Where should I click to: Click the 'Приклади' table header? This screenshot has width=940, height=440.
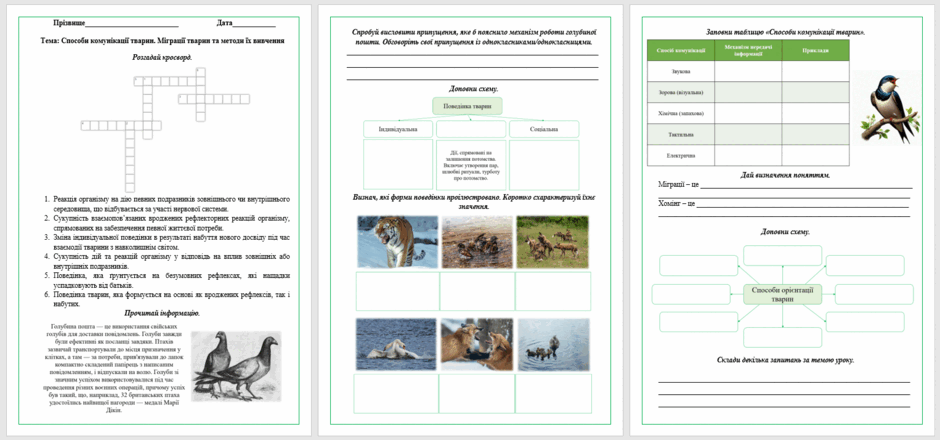pos(815,50)
